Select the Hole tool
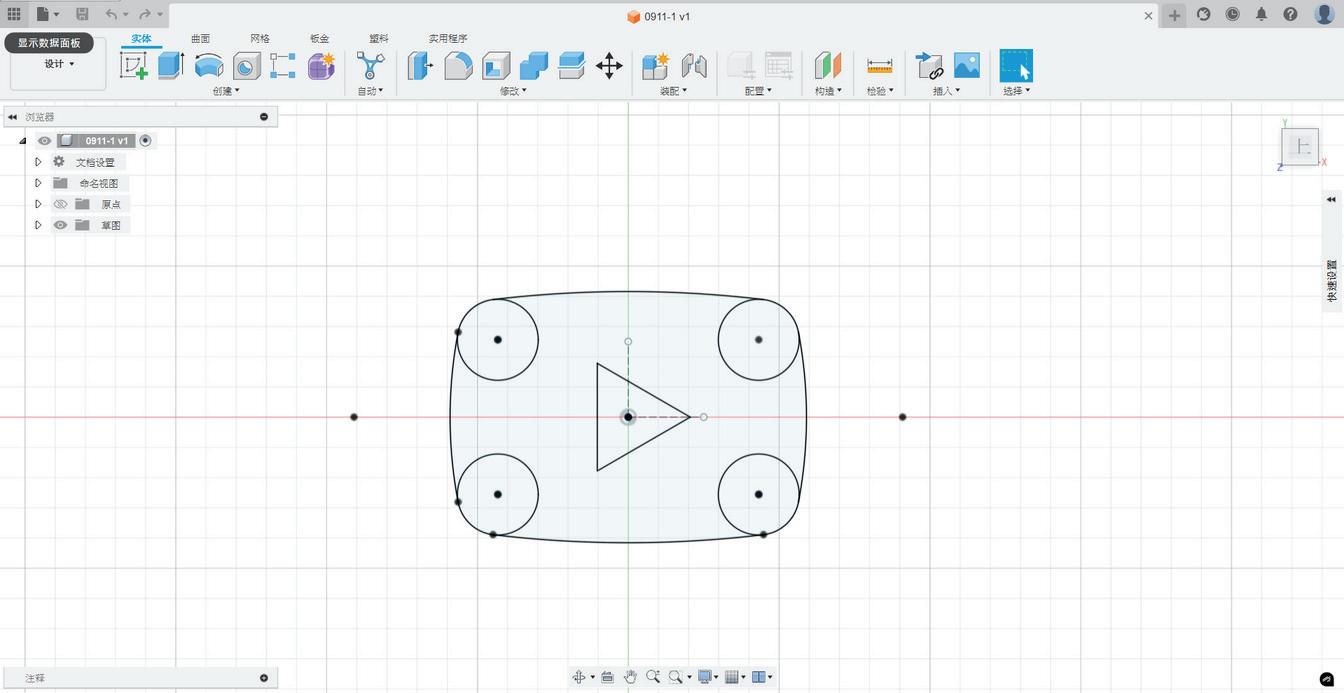Viewport: 1344px width, 693px height. coord(246,66)
